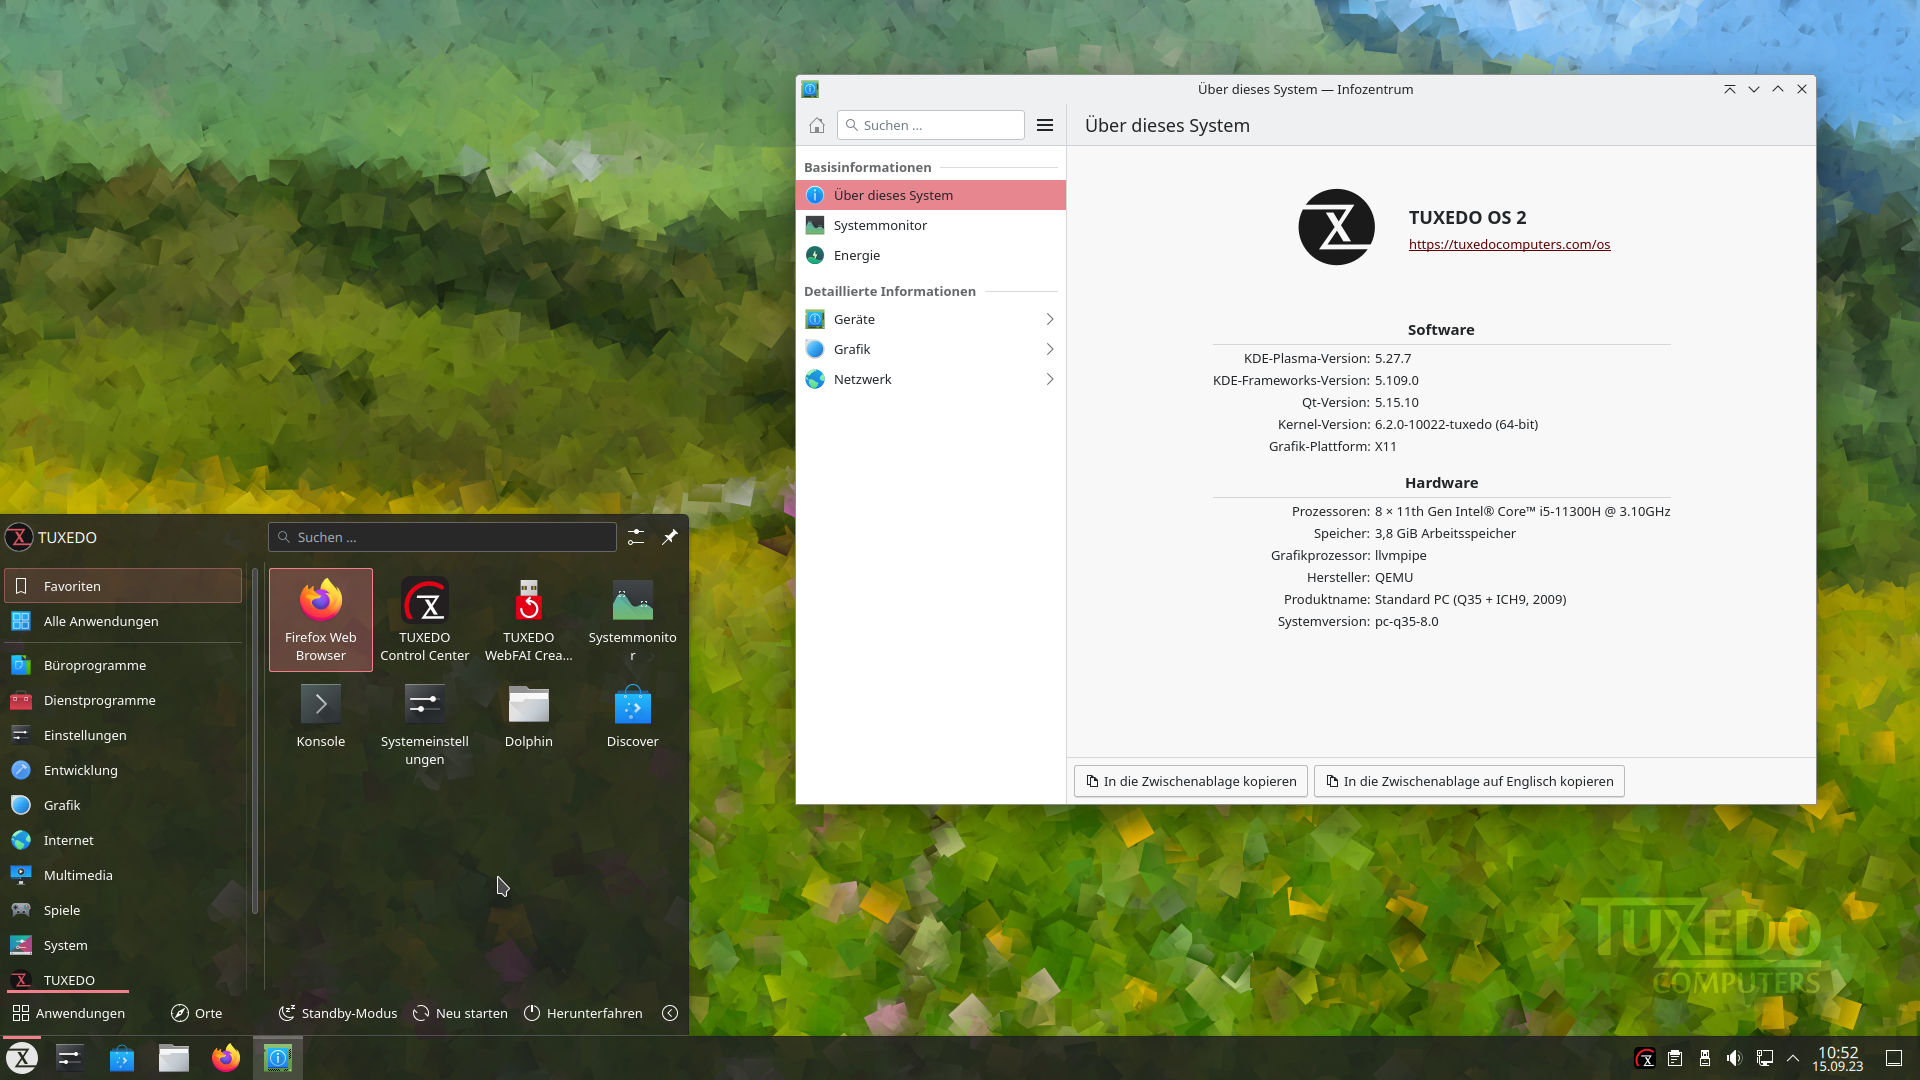
Task: Open removable devices tray icon
Action: tap(1705, 1058)
